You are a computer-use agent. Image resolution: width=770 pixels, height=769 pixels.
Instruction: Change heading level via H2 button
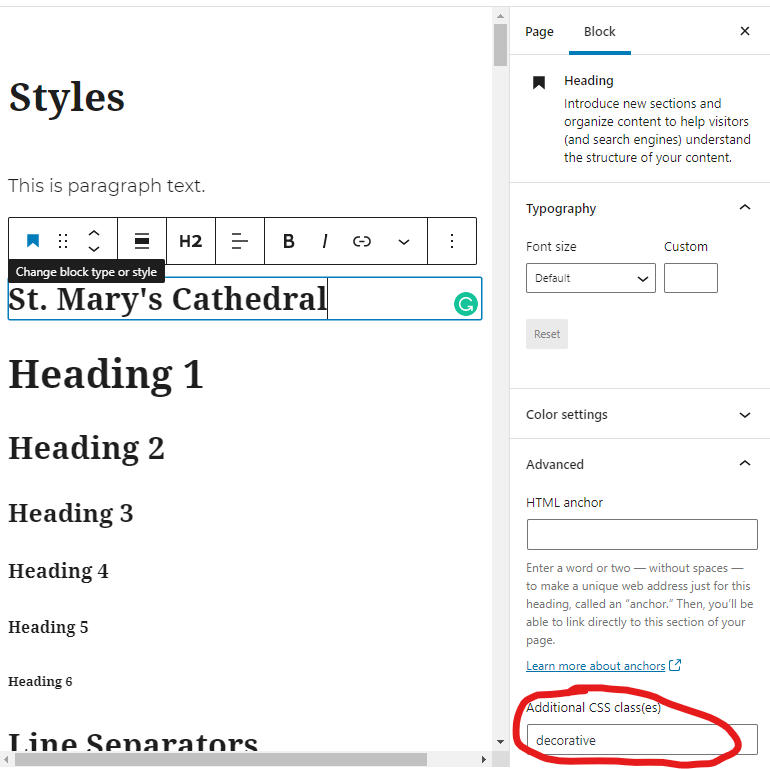190,241
